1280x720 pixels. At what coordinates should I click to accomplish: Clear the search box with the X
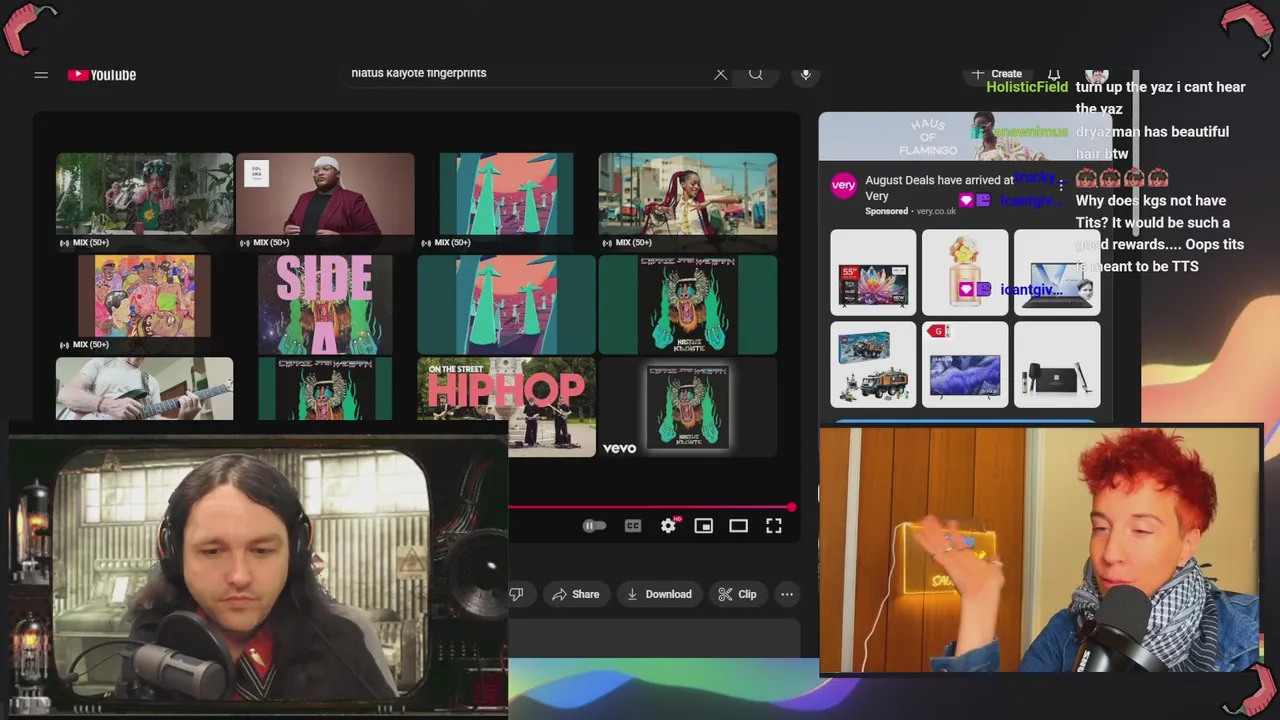(720, 74)
